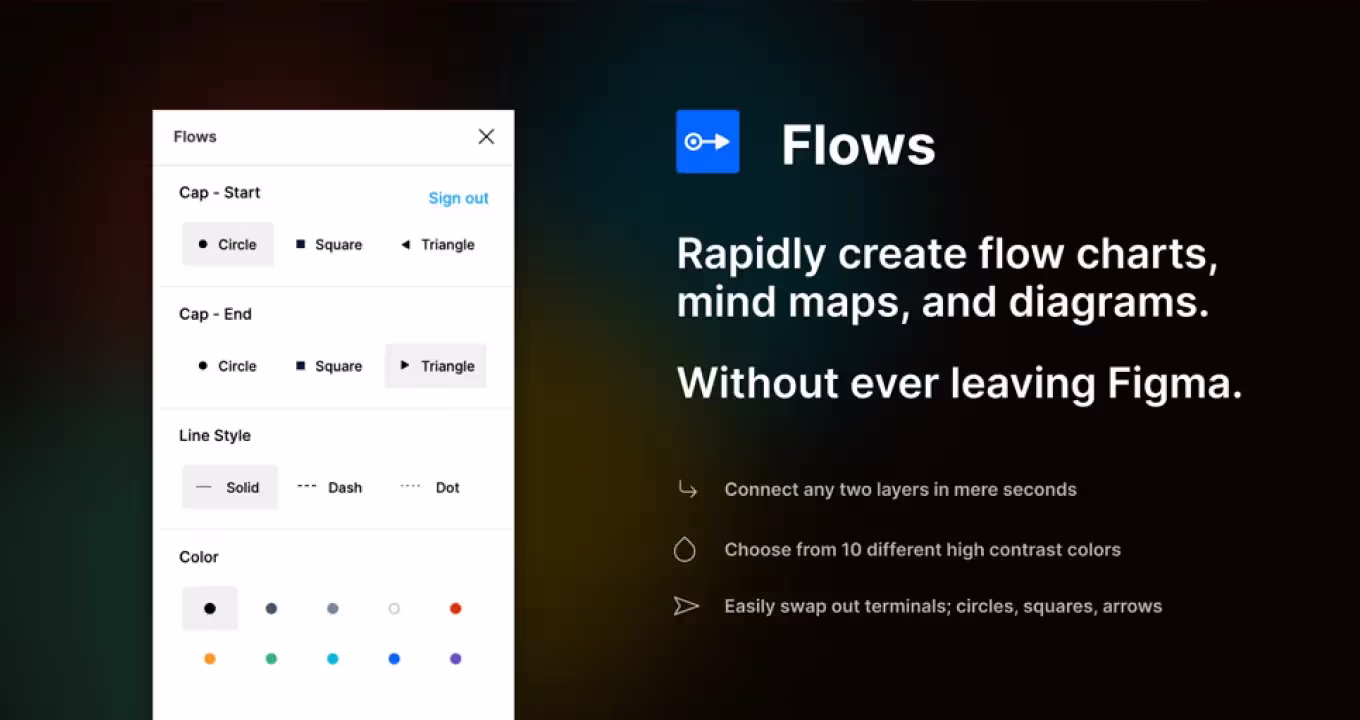Pick the red color swatch
This screenshot has width=1360, height=720.
pos(455,608)
